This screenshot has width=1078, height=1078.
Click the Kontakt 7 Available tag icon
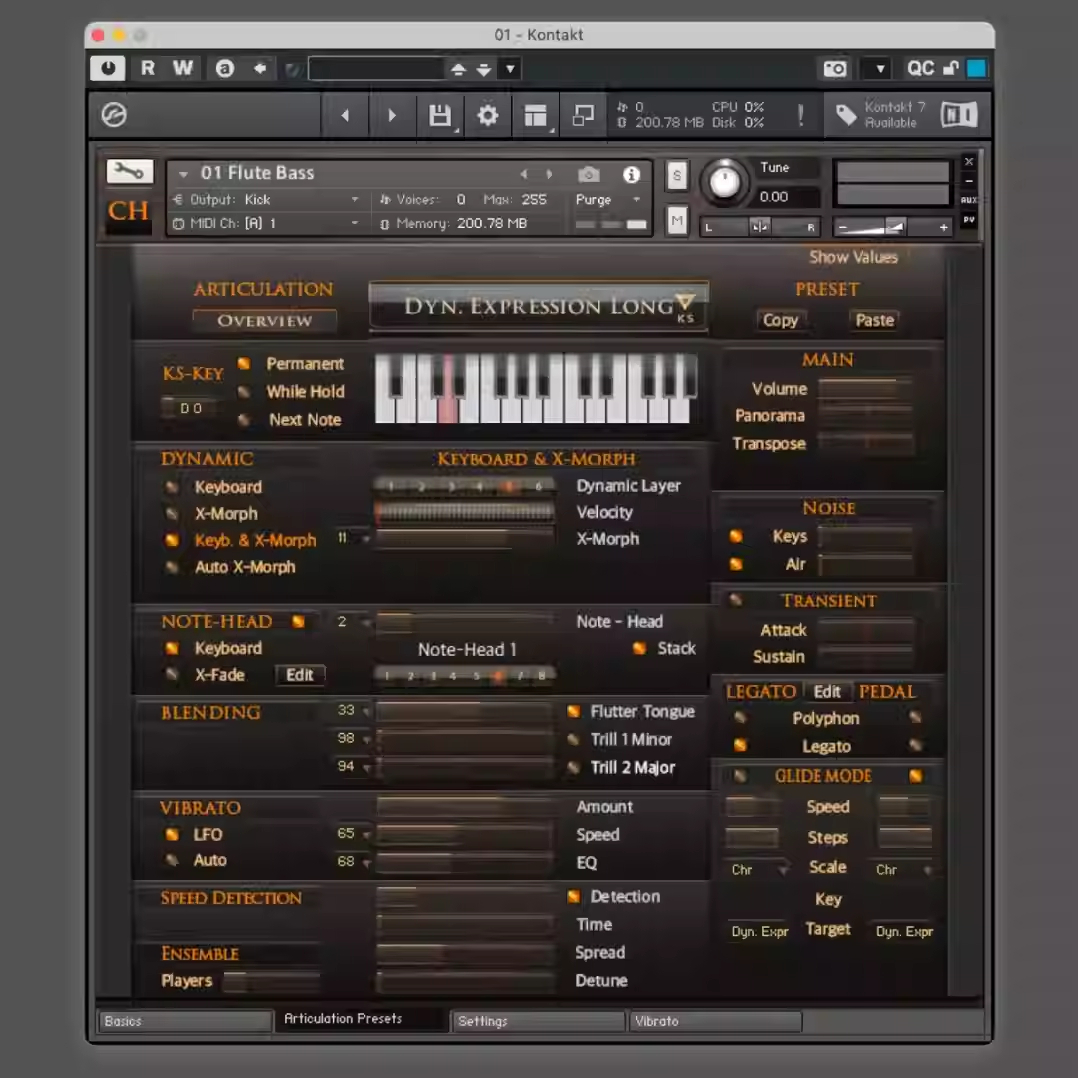(846, 115)
